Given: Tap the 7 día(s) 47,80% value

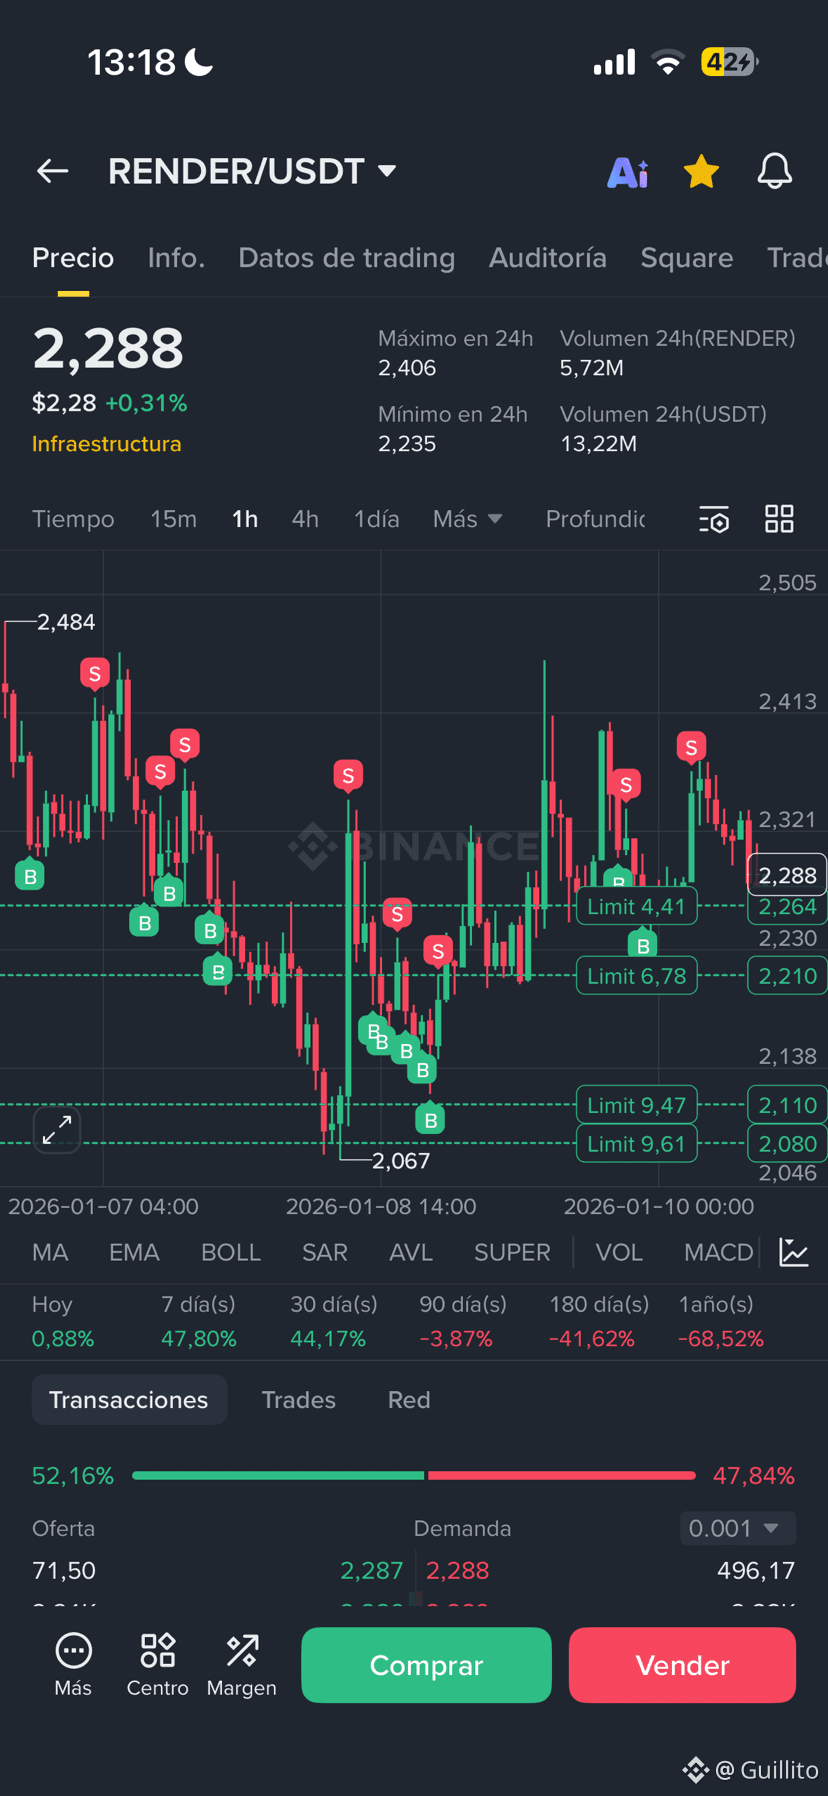Looking at the screenshot, I should [199, 1339].
